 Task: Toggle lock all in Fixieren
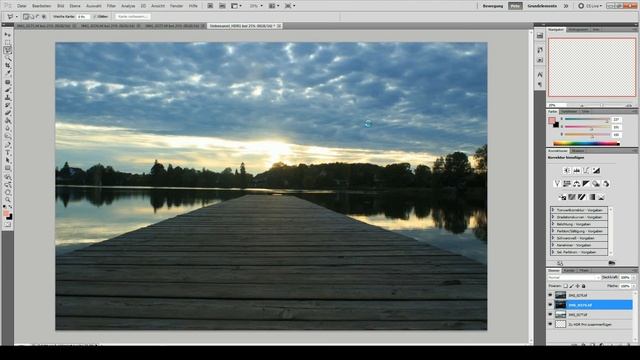583,286
